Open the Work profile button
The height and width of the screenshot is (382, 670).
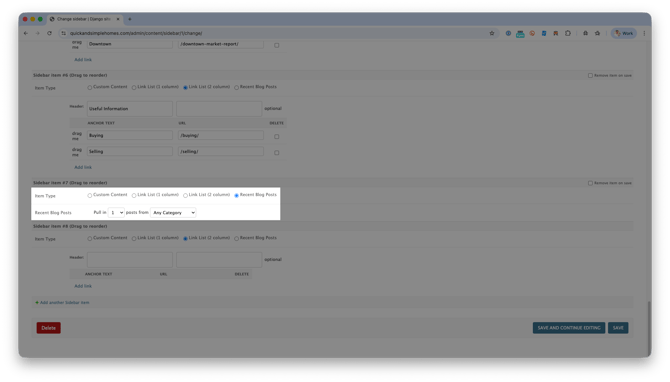point(624,33)
